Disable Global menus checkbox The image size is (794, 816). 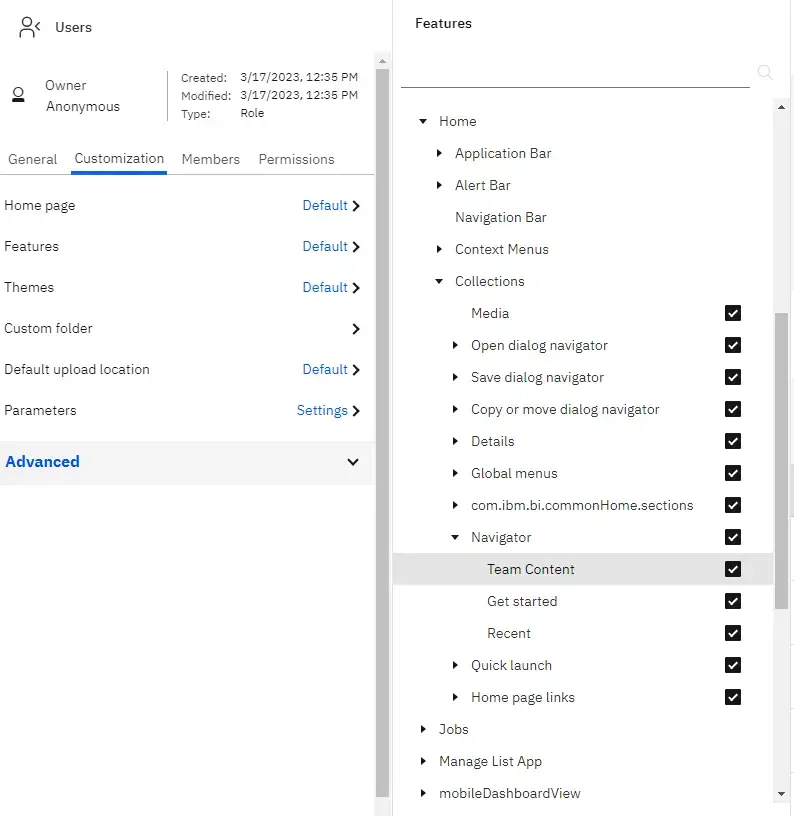point(733,473)
